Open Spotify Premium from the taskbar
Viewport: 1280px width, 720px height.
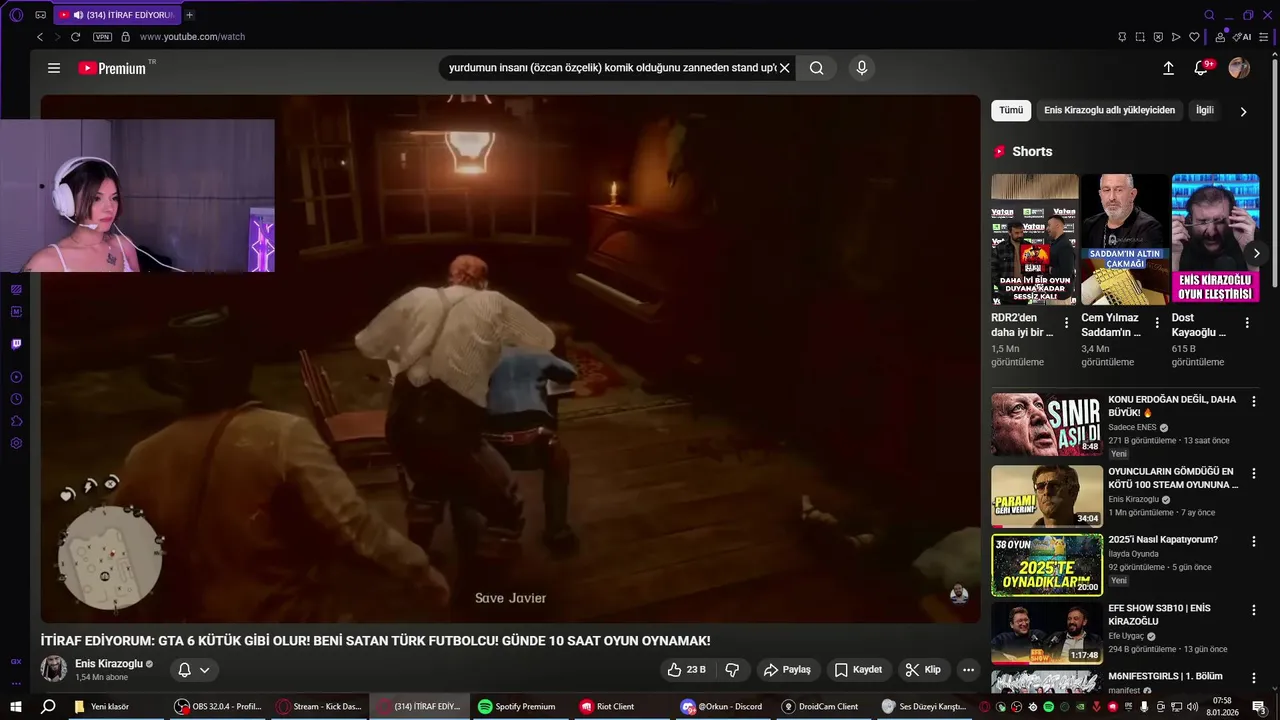point(517,706)
